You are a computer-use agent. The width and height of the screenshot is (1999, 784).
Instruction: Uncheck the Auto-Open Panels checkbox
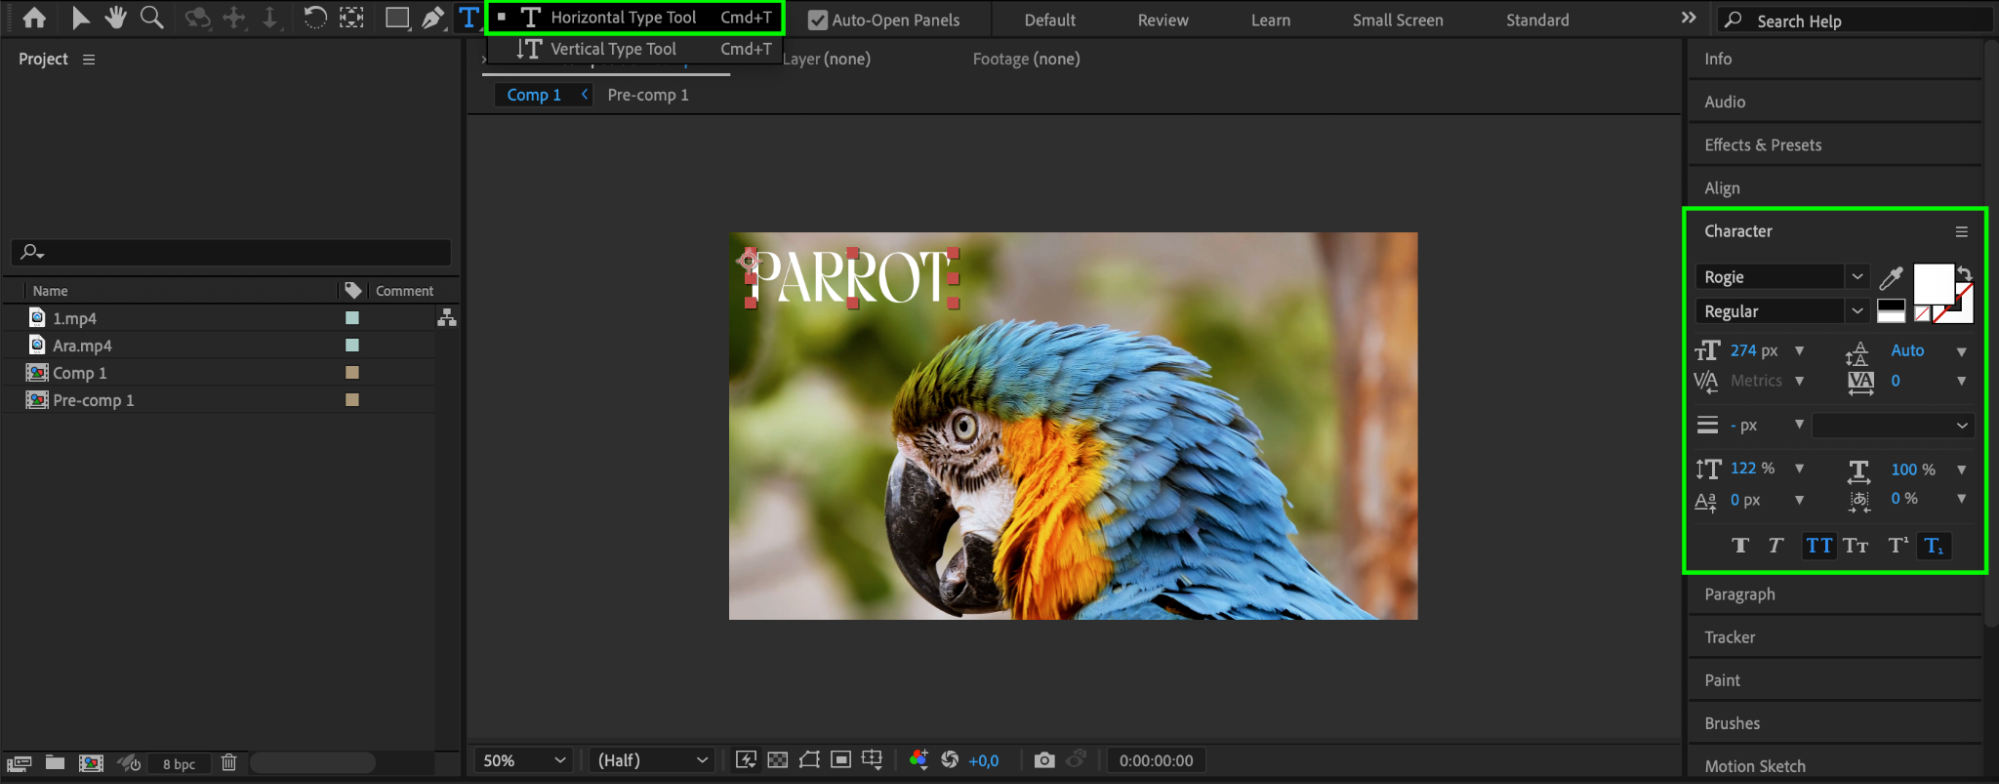(x=818, y=20)
